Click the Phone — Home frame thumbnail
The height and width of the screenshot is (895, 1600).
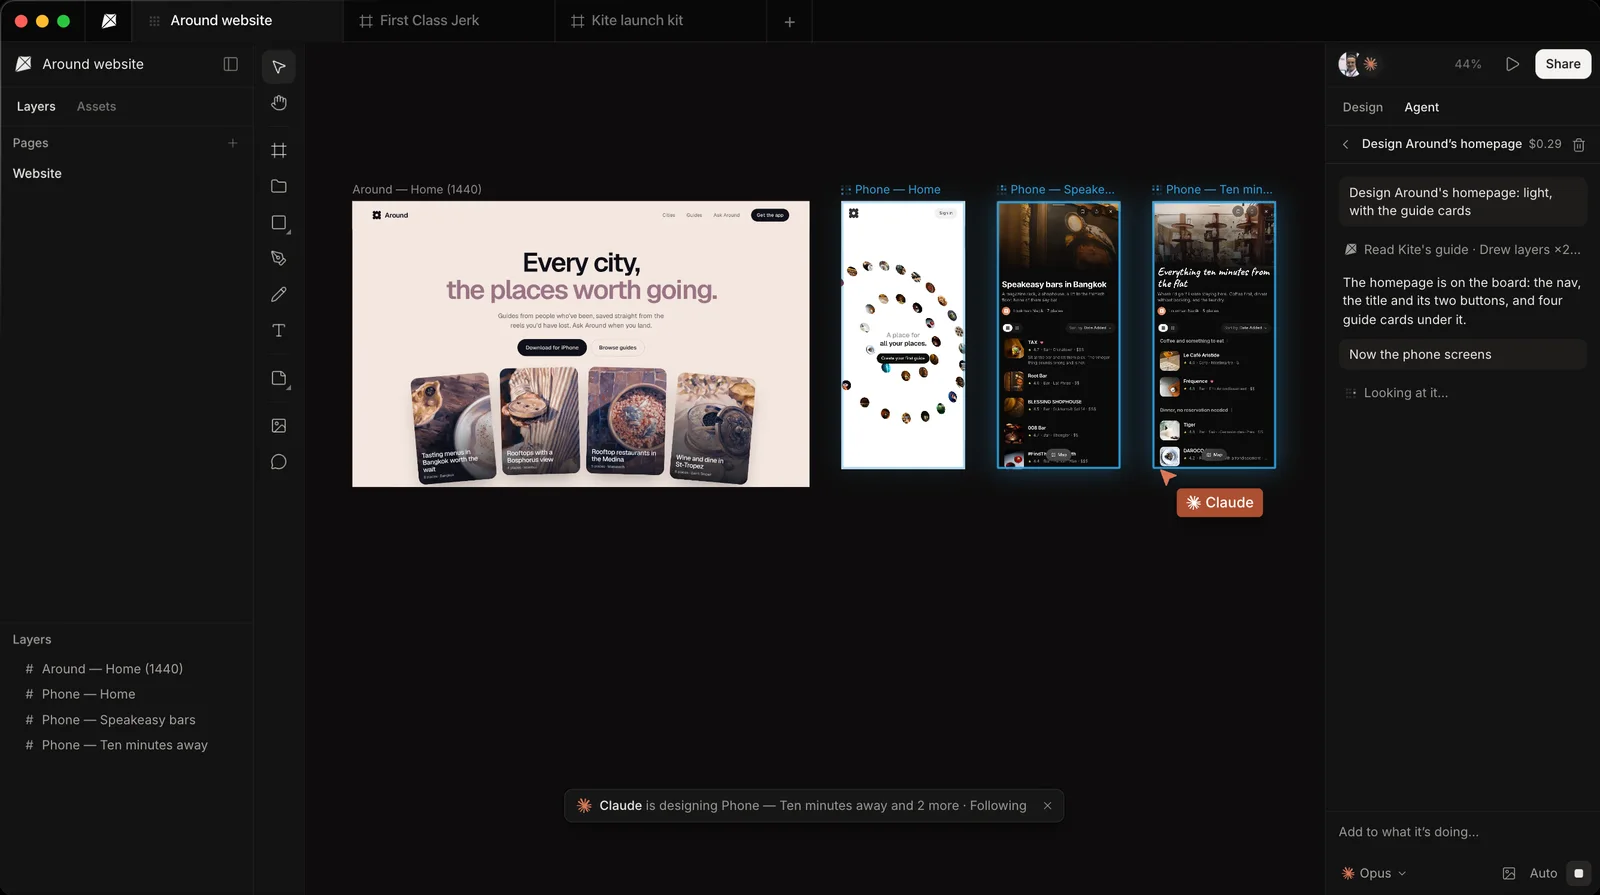903,335
